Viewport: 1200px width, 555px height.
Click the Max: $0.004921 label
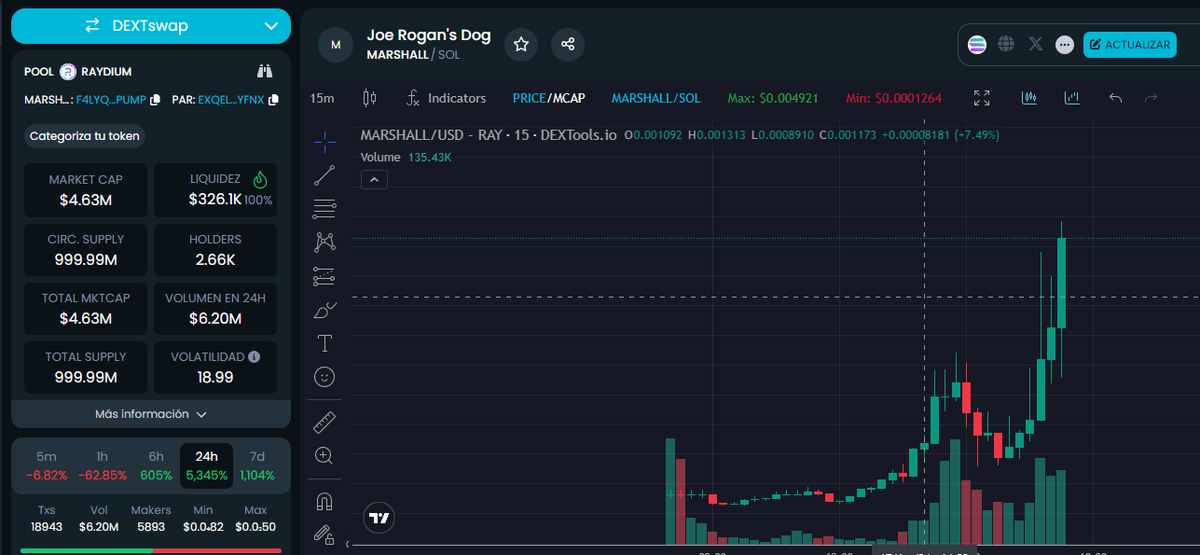(x=773, y=98)
